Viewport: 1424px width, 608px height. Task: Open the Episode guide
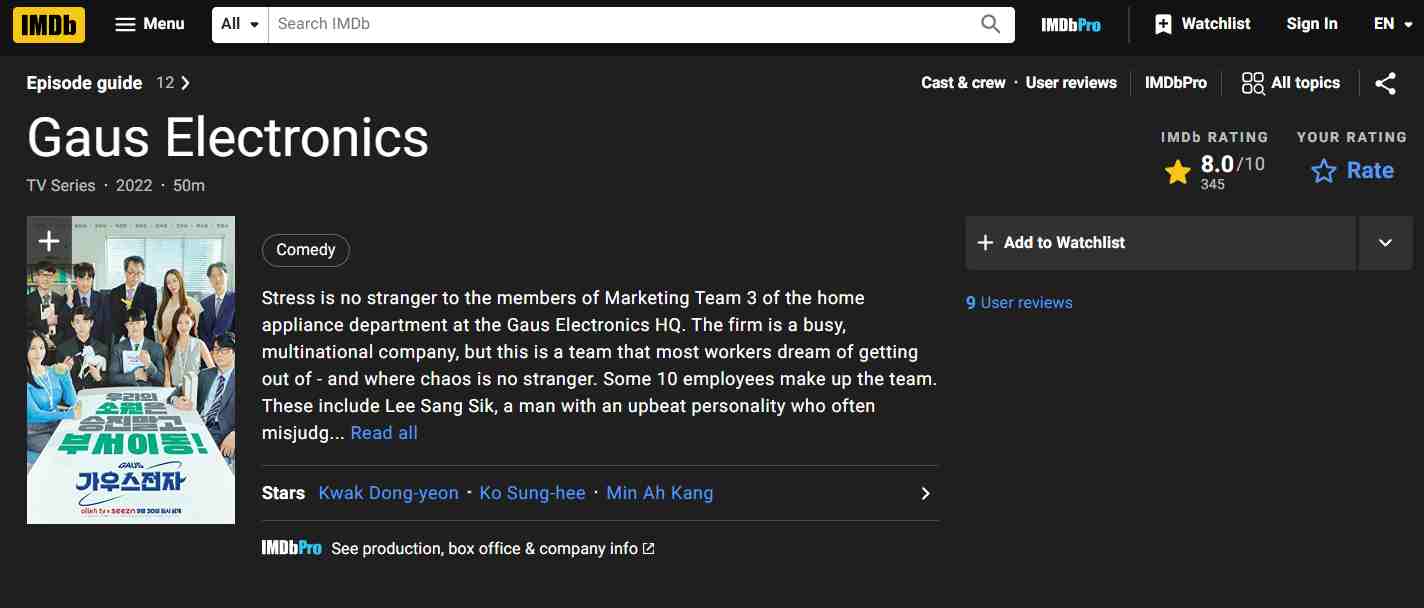tap(85, 83)
